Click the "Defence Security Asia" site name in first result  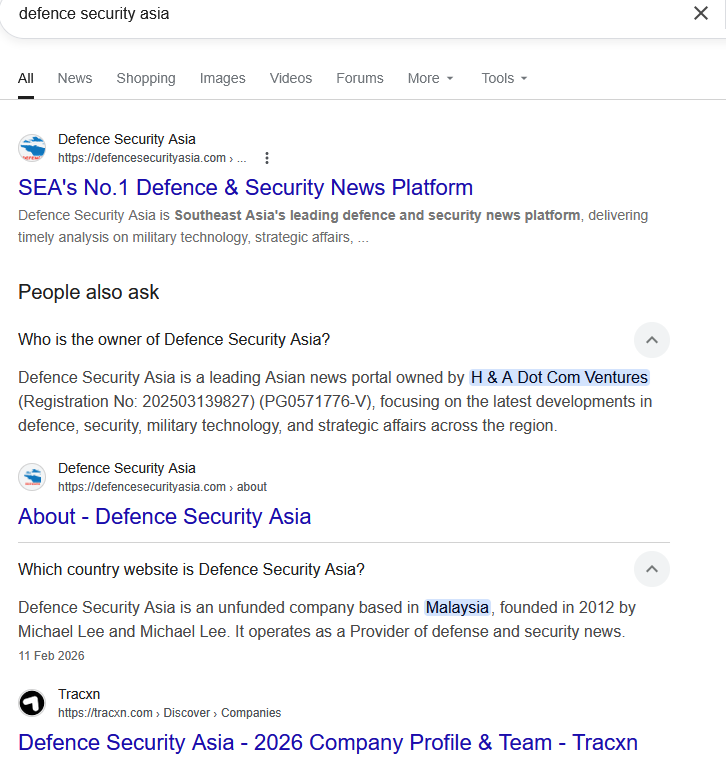click(127, 139)
